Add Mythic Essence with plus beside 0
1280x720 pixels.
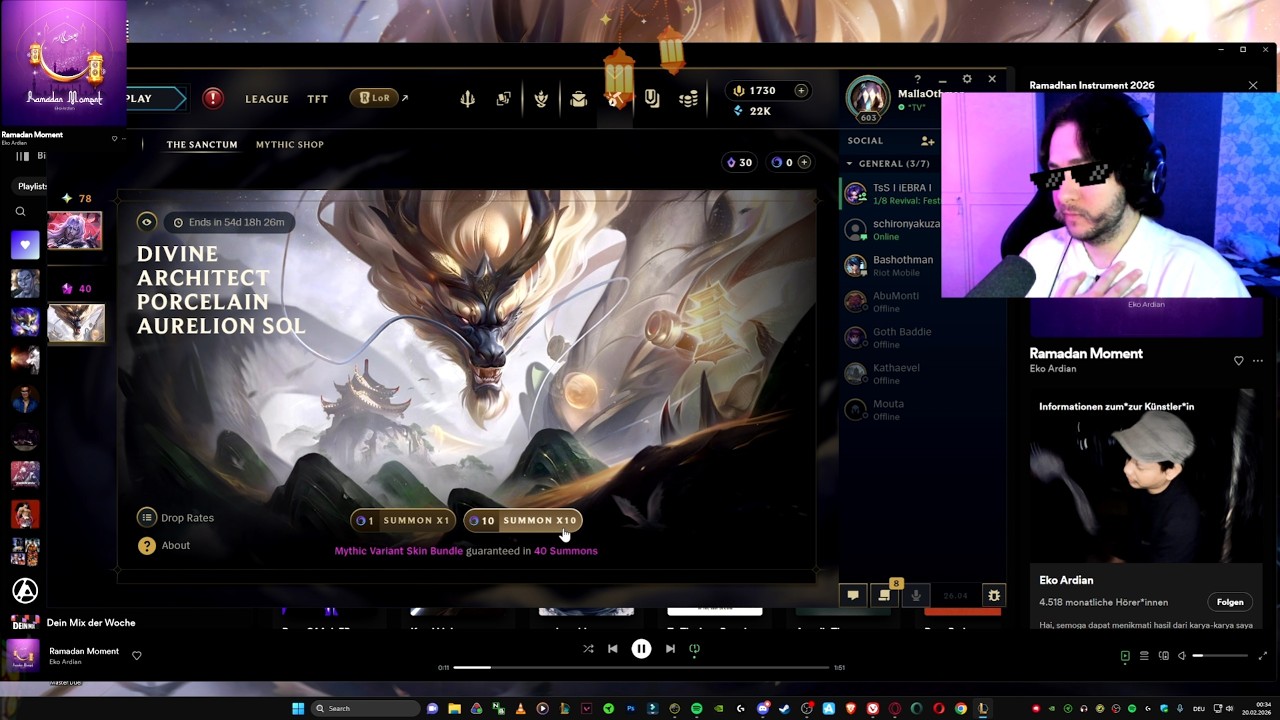pyautogui.click(x=804, y=162)
